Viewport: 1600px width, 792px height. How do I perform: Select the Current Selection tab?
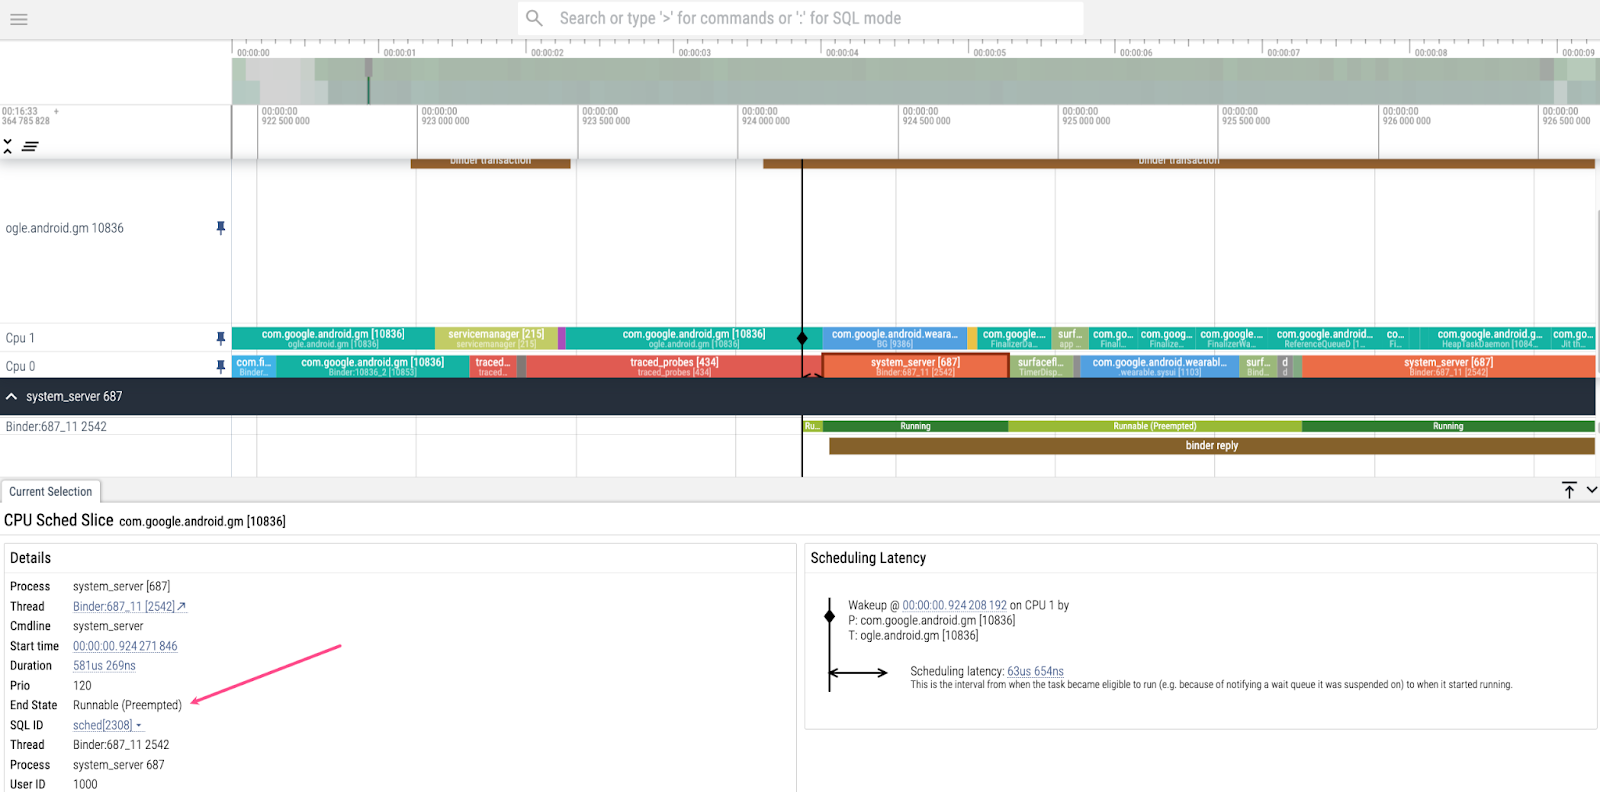tap(51, 492)
